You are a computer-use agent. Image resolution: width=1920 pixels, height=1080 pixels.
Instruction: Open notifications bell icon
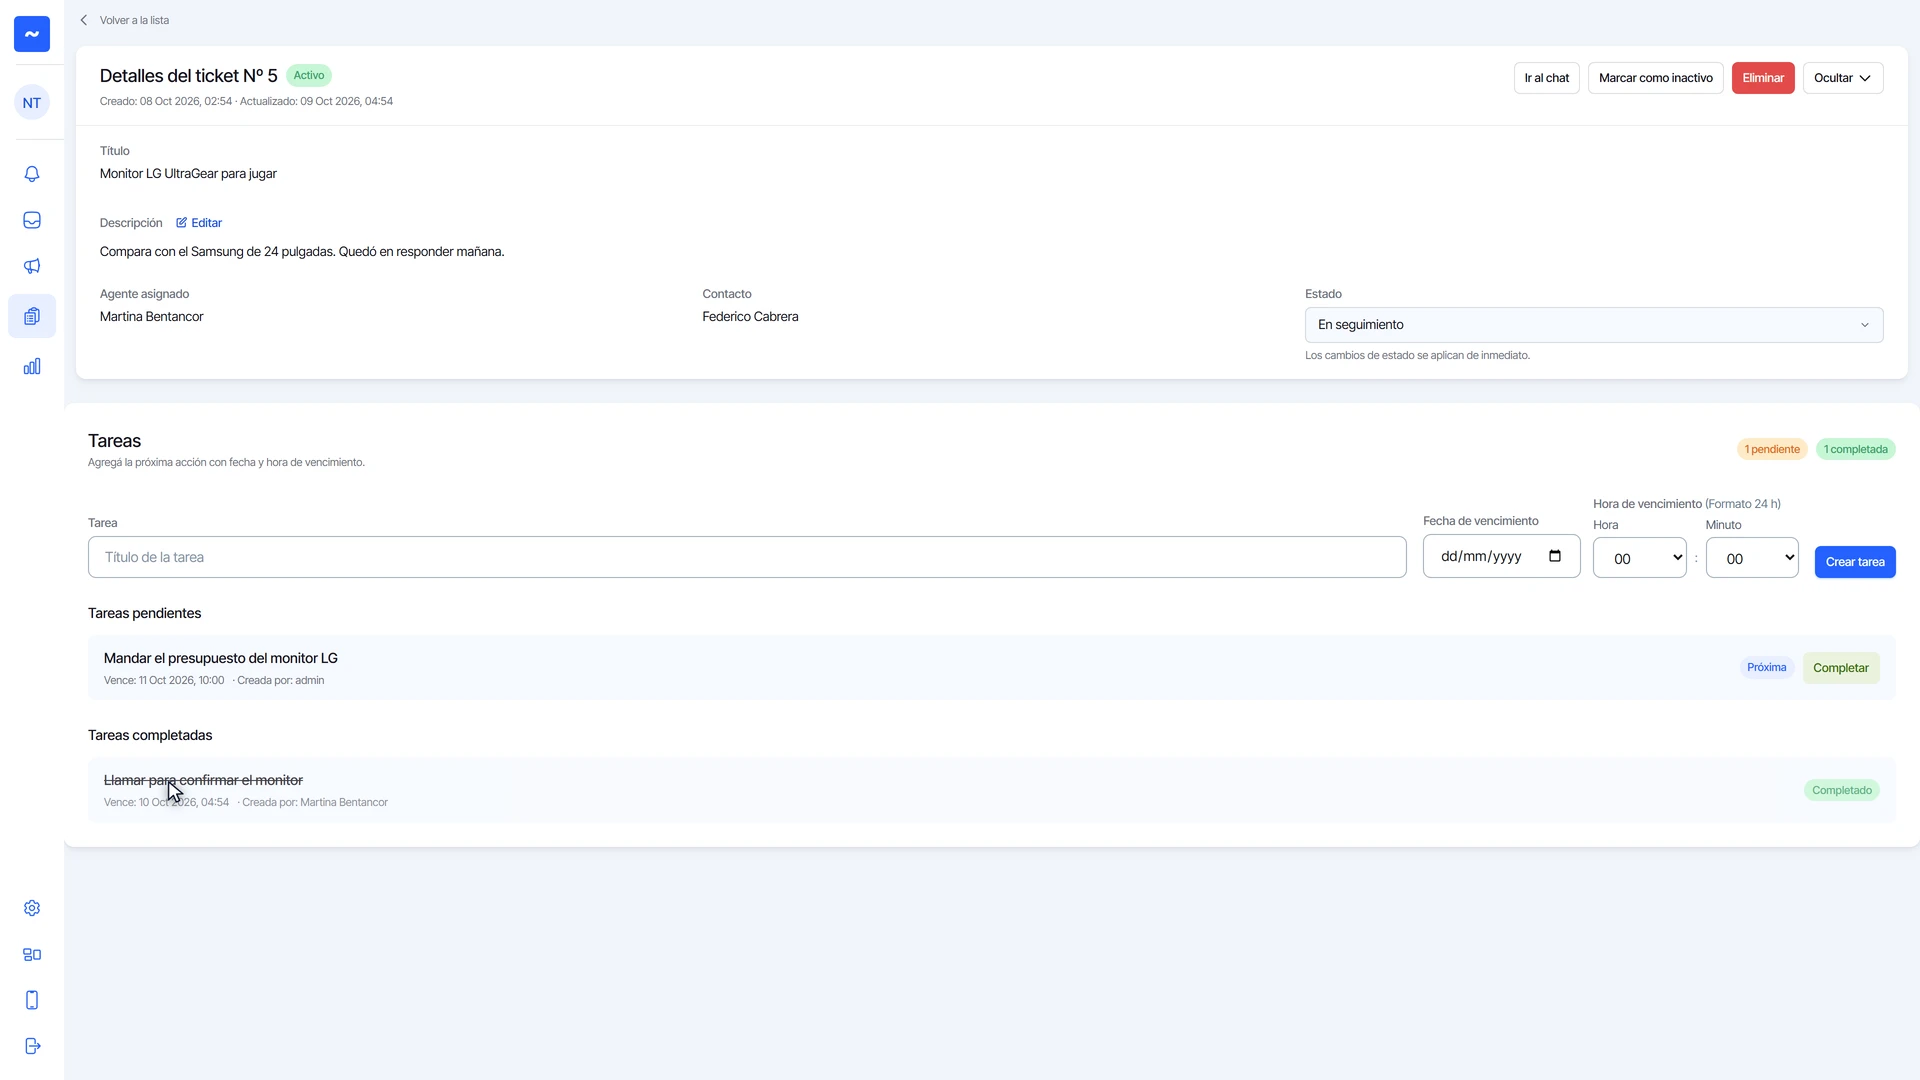[x=32, y=174]
